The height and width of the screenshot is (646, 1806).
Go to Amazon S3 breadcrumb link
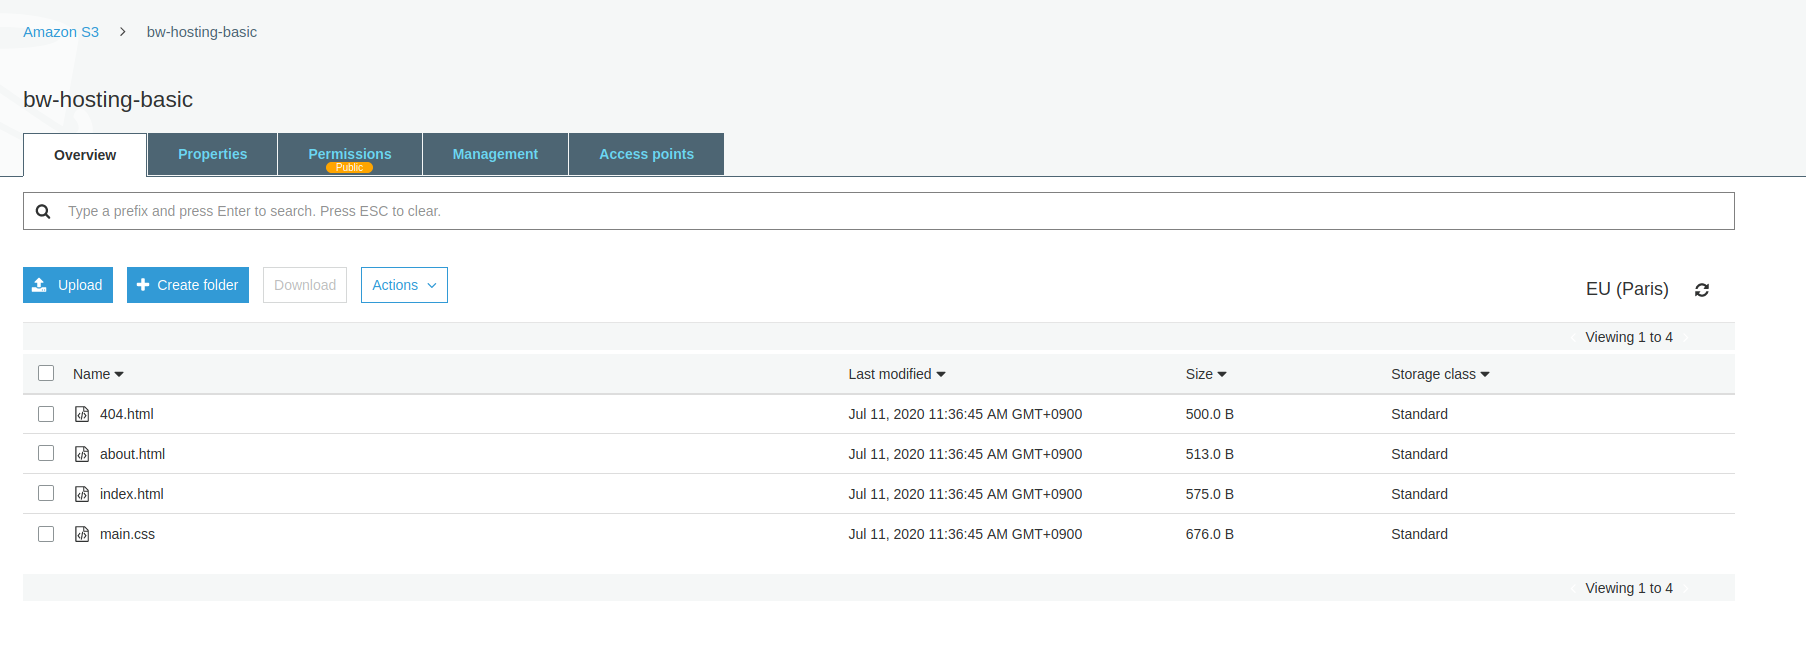tap(61, 32)
